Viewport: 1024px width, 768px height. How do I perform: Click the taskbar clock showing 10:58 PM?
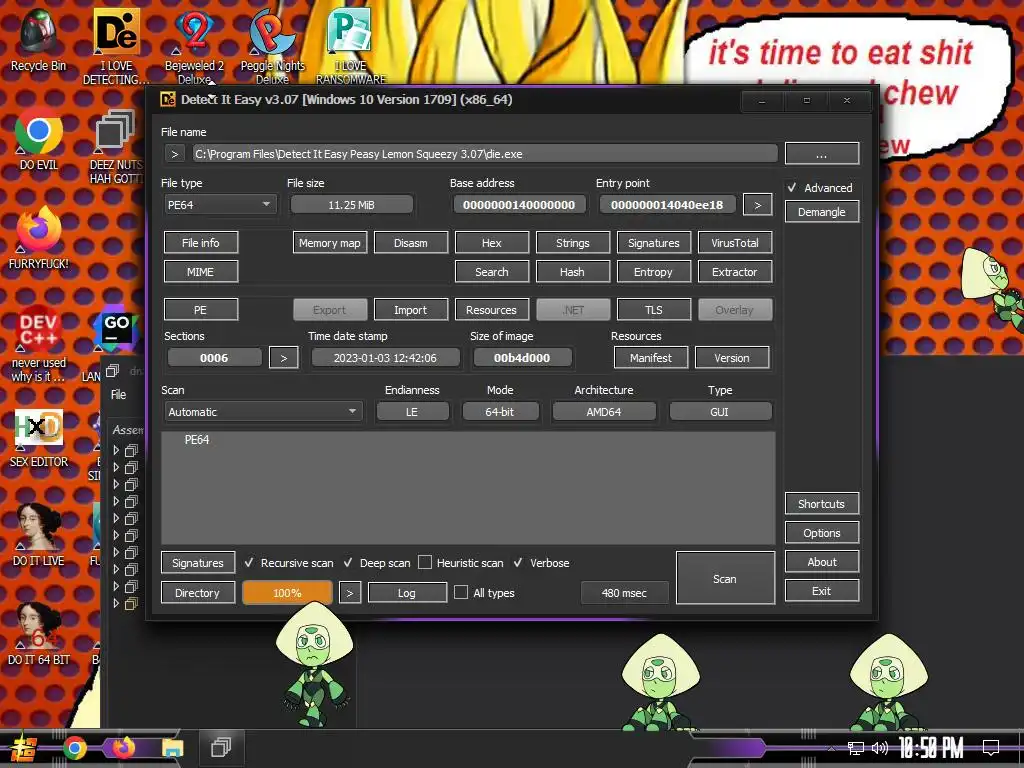930,748
